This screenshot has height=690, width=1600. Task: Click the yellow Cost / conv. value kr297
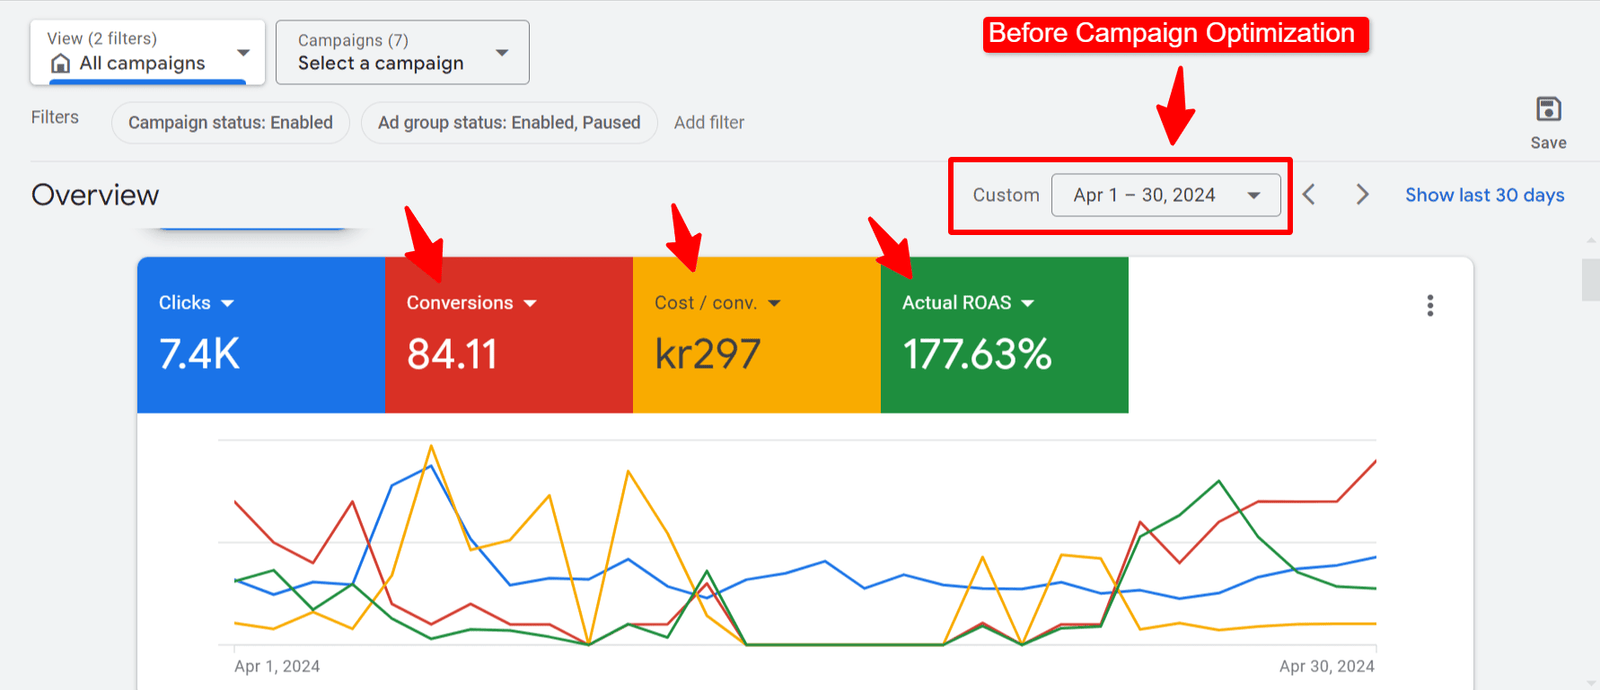click(x=708, y=354)
